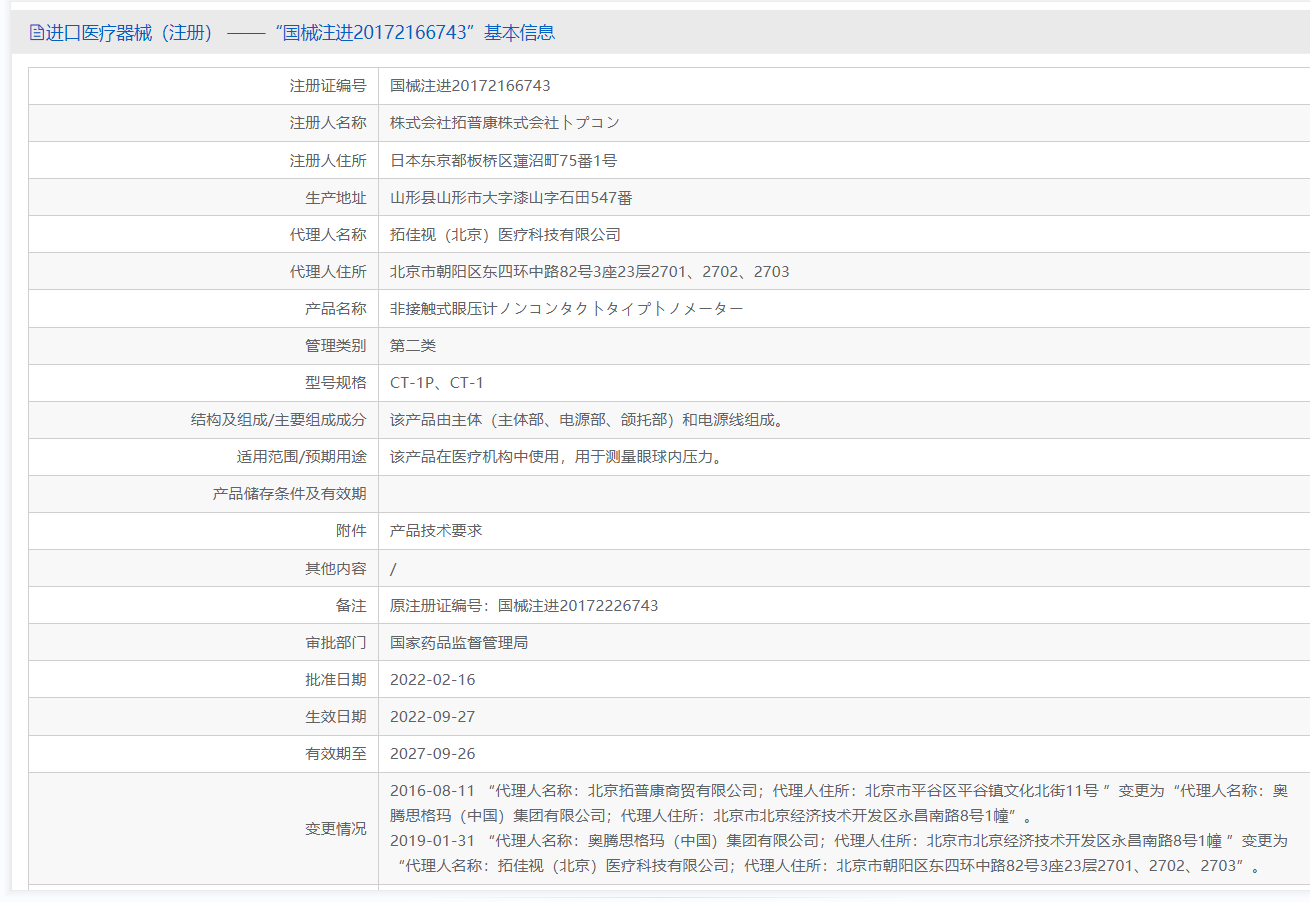Click the product name 非接触式眼压计 cell
The height and width of the screenshot is (902, 1310).
pos(560,307)
